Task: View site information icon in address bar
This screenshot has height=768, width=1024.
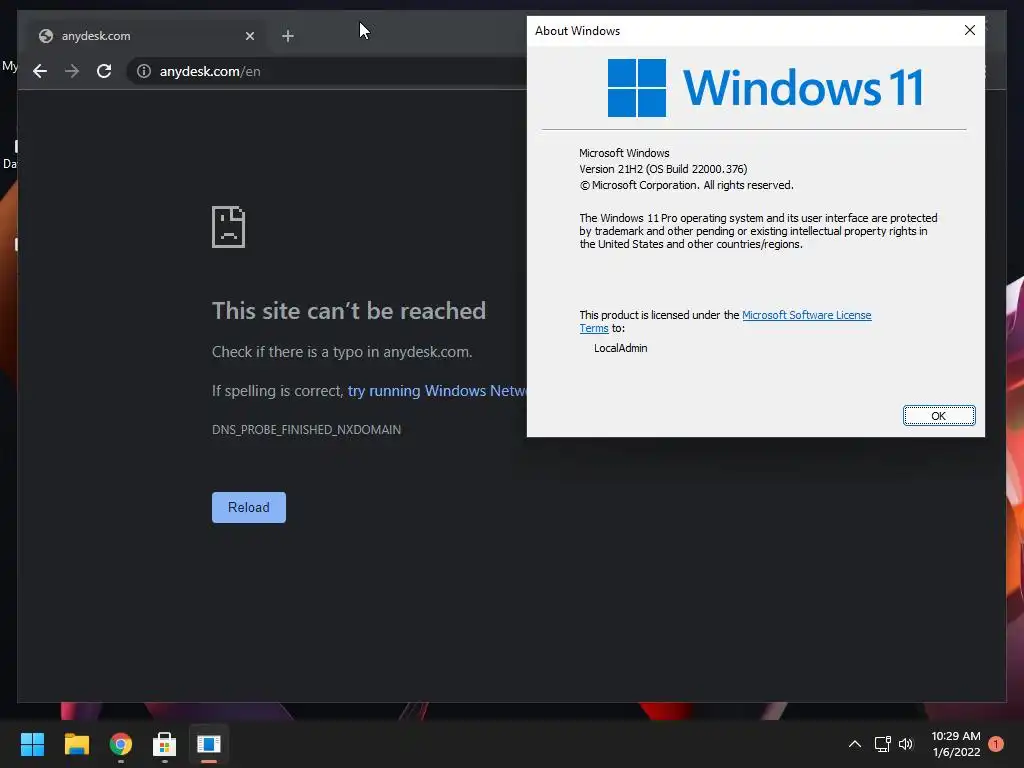Action: click(144, 71)
